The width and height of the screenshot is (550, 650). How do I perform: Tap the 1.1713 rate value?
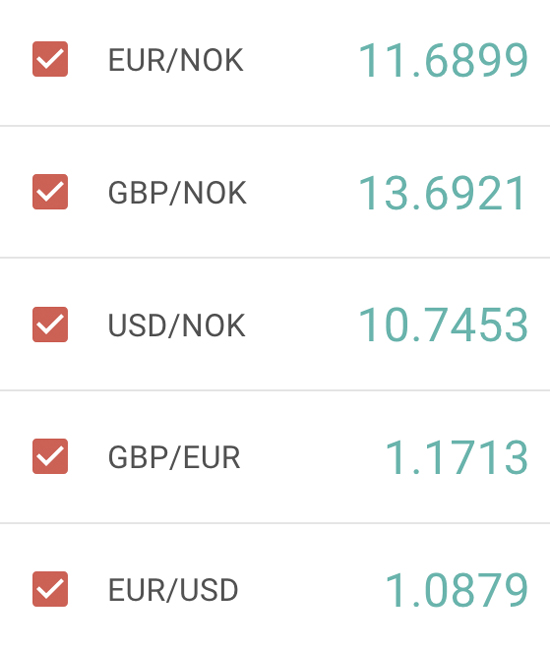(457, 458)
